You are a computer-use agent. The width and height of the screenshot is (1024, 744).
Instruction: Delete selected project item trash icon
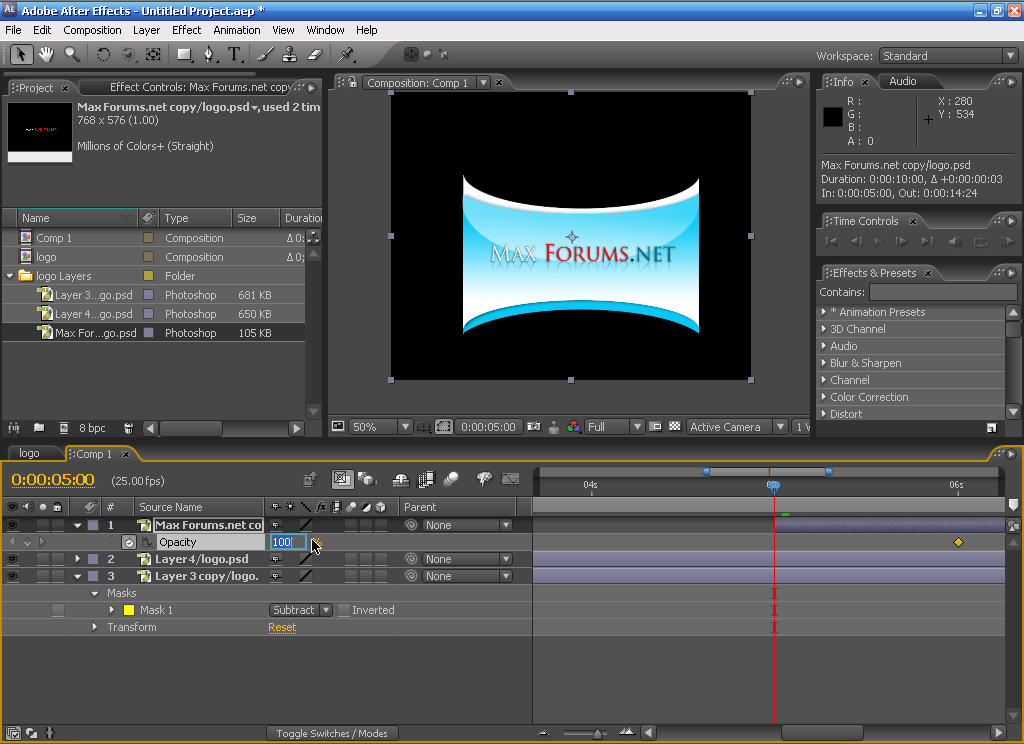129,428
